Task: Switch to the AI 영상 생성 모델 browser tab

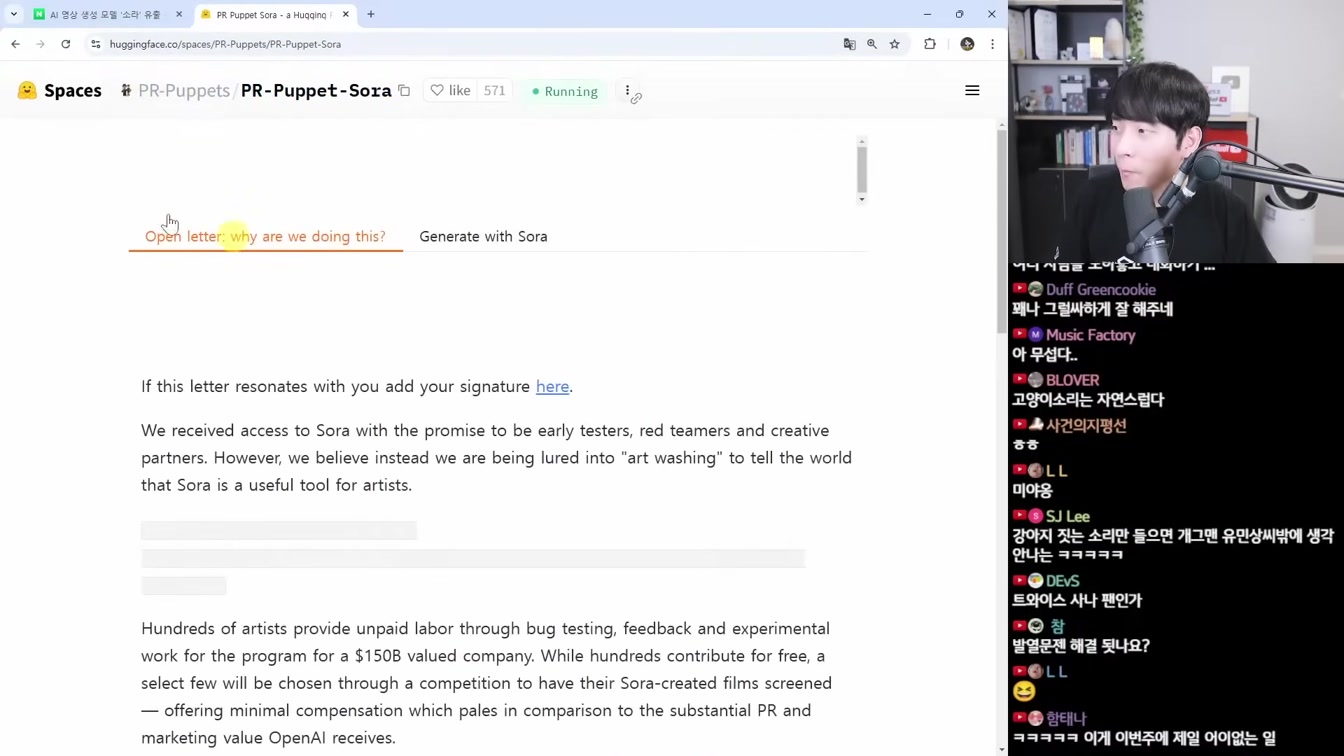Action: (105, 15)
